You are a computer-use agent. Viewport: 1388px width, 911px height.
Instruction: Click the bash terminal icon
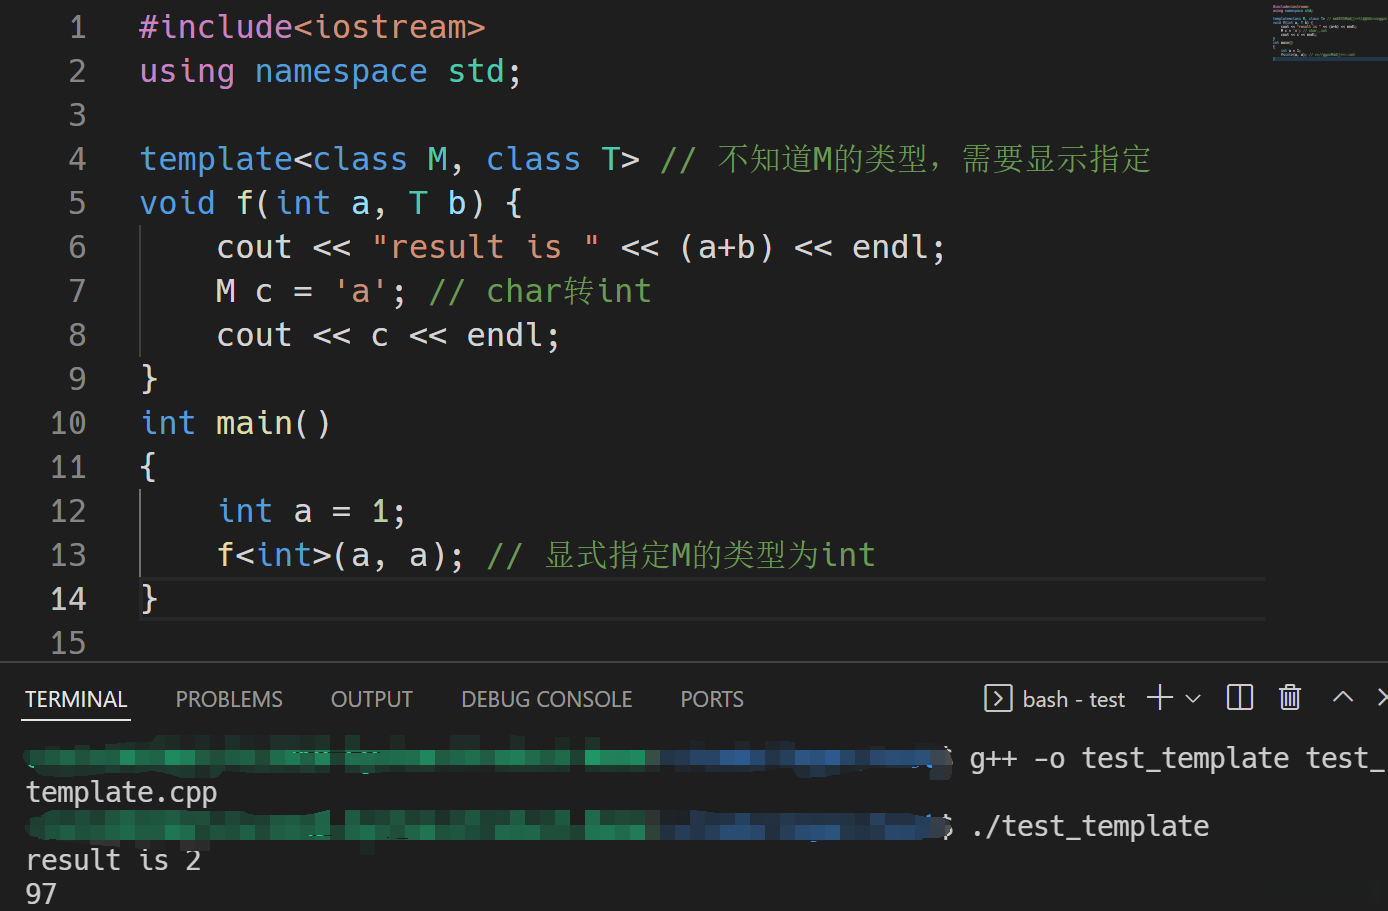(x=998, y=698)
